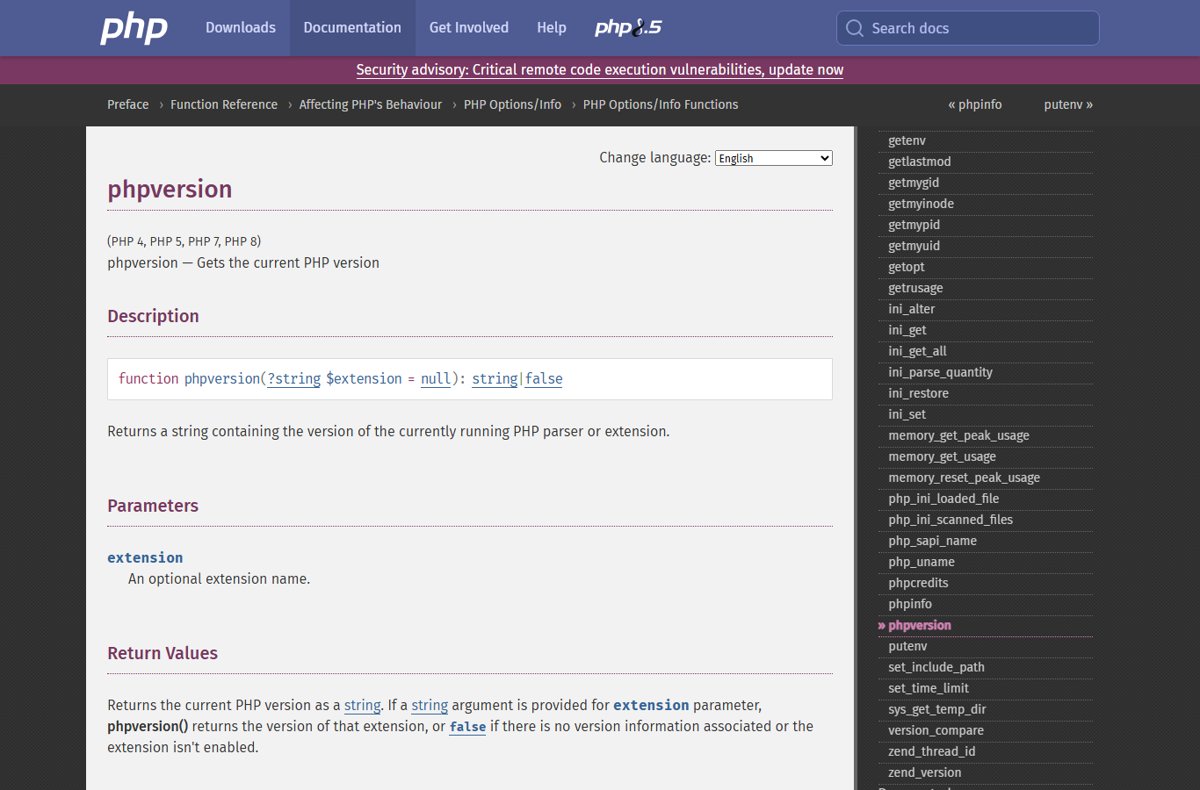This screenshot has width=1200, height=790.
Task: Click the false return type in signature
Action: (544, 379)
